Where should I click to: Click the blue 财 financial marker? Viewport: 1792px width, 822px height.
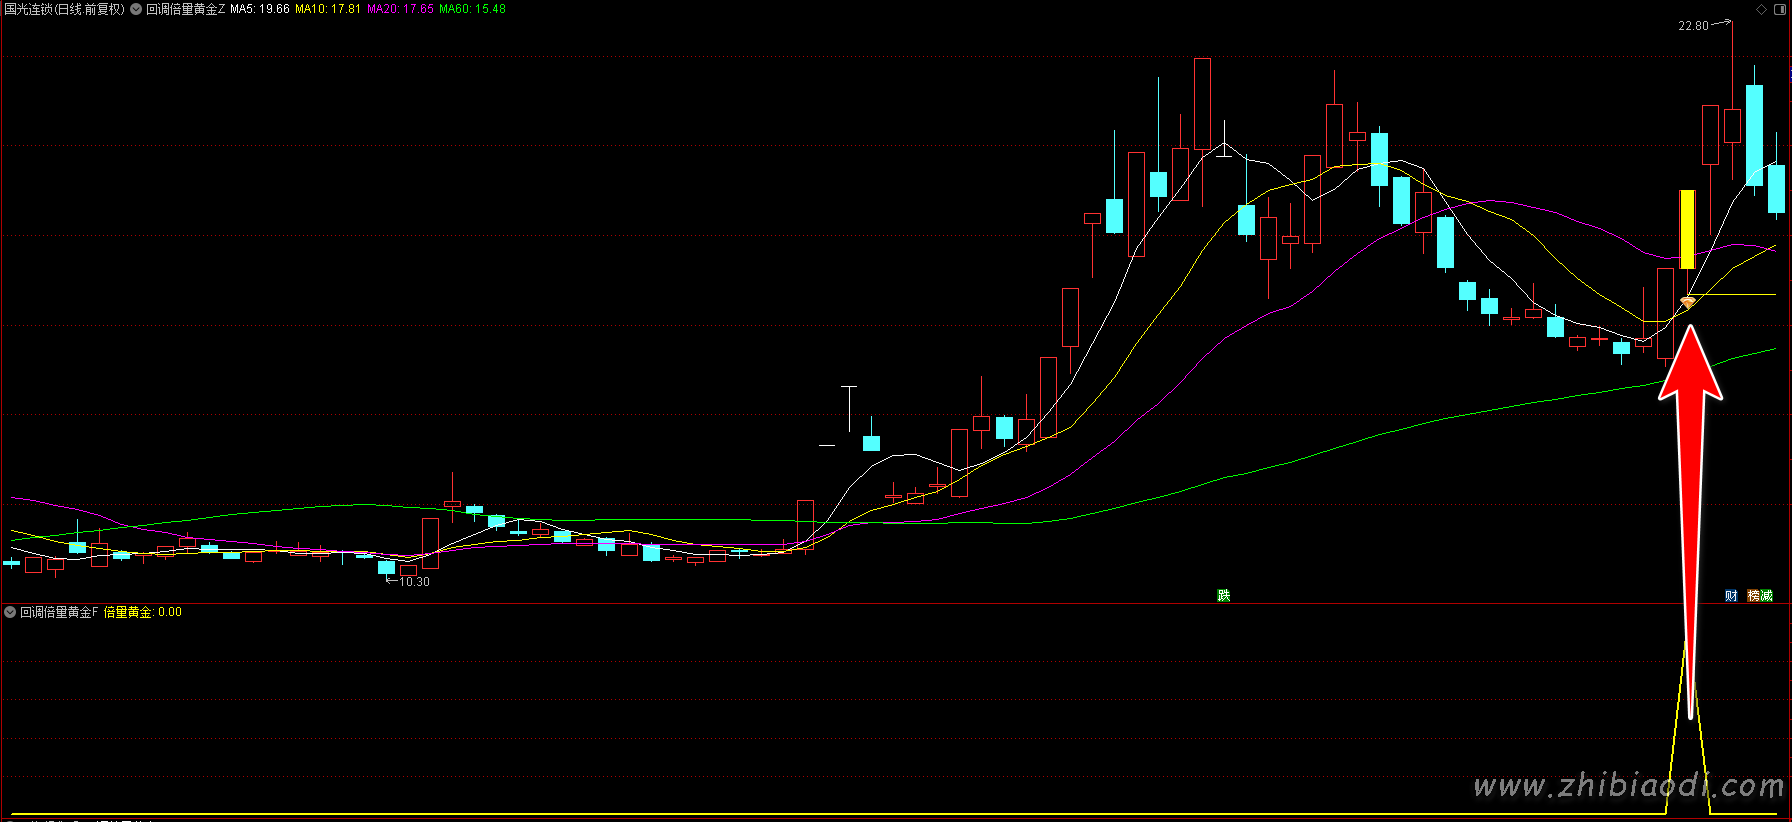[1731, 595]
